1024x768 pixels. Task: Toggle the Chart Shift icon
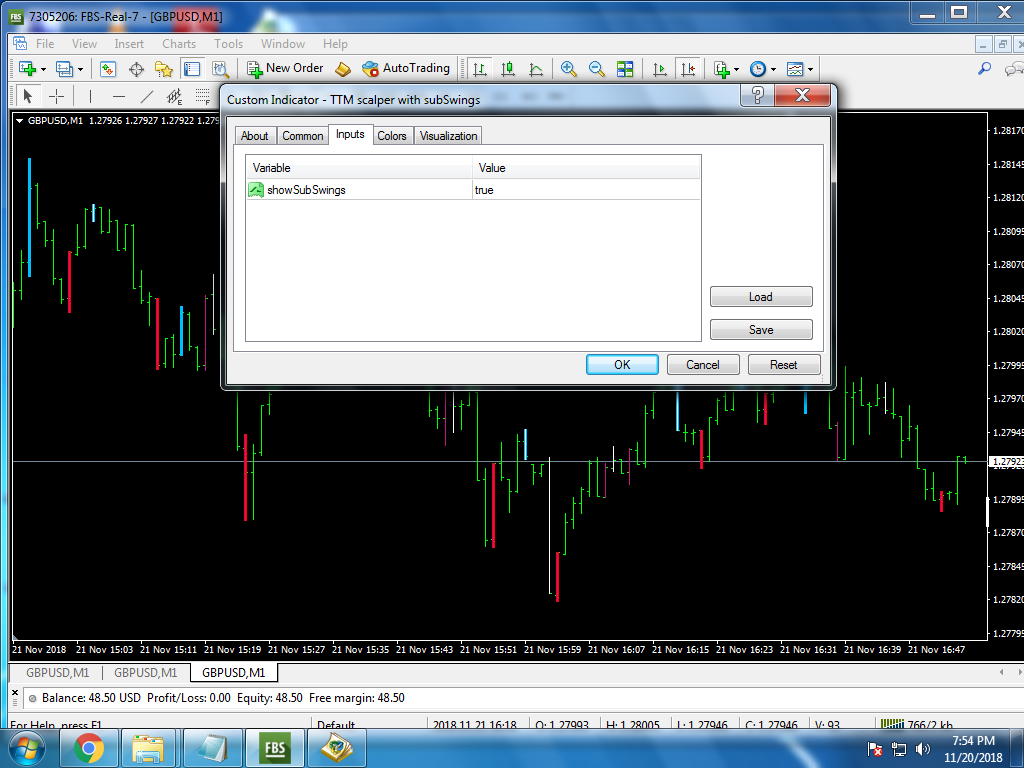pos(688,69)
